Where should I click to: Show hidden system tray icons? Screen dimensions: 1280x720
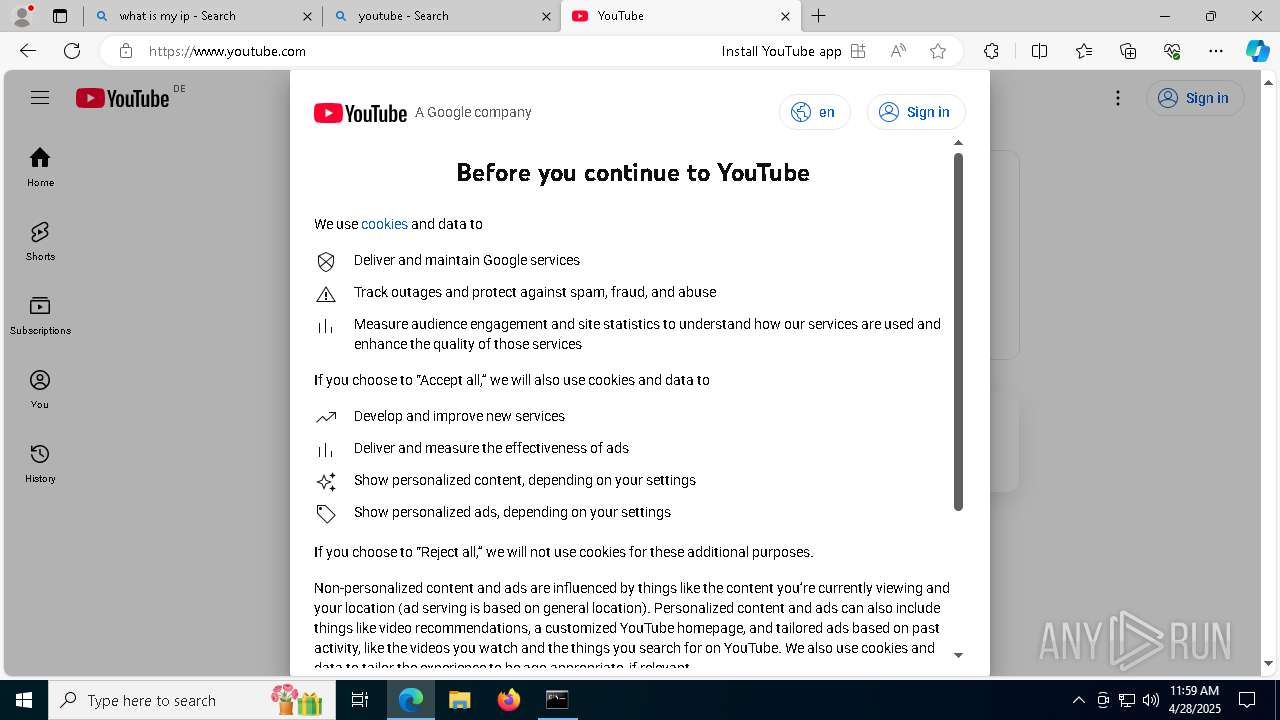click(1079, 700)
